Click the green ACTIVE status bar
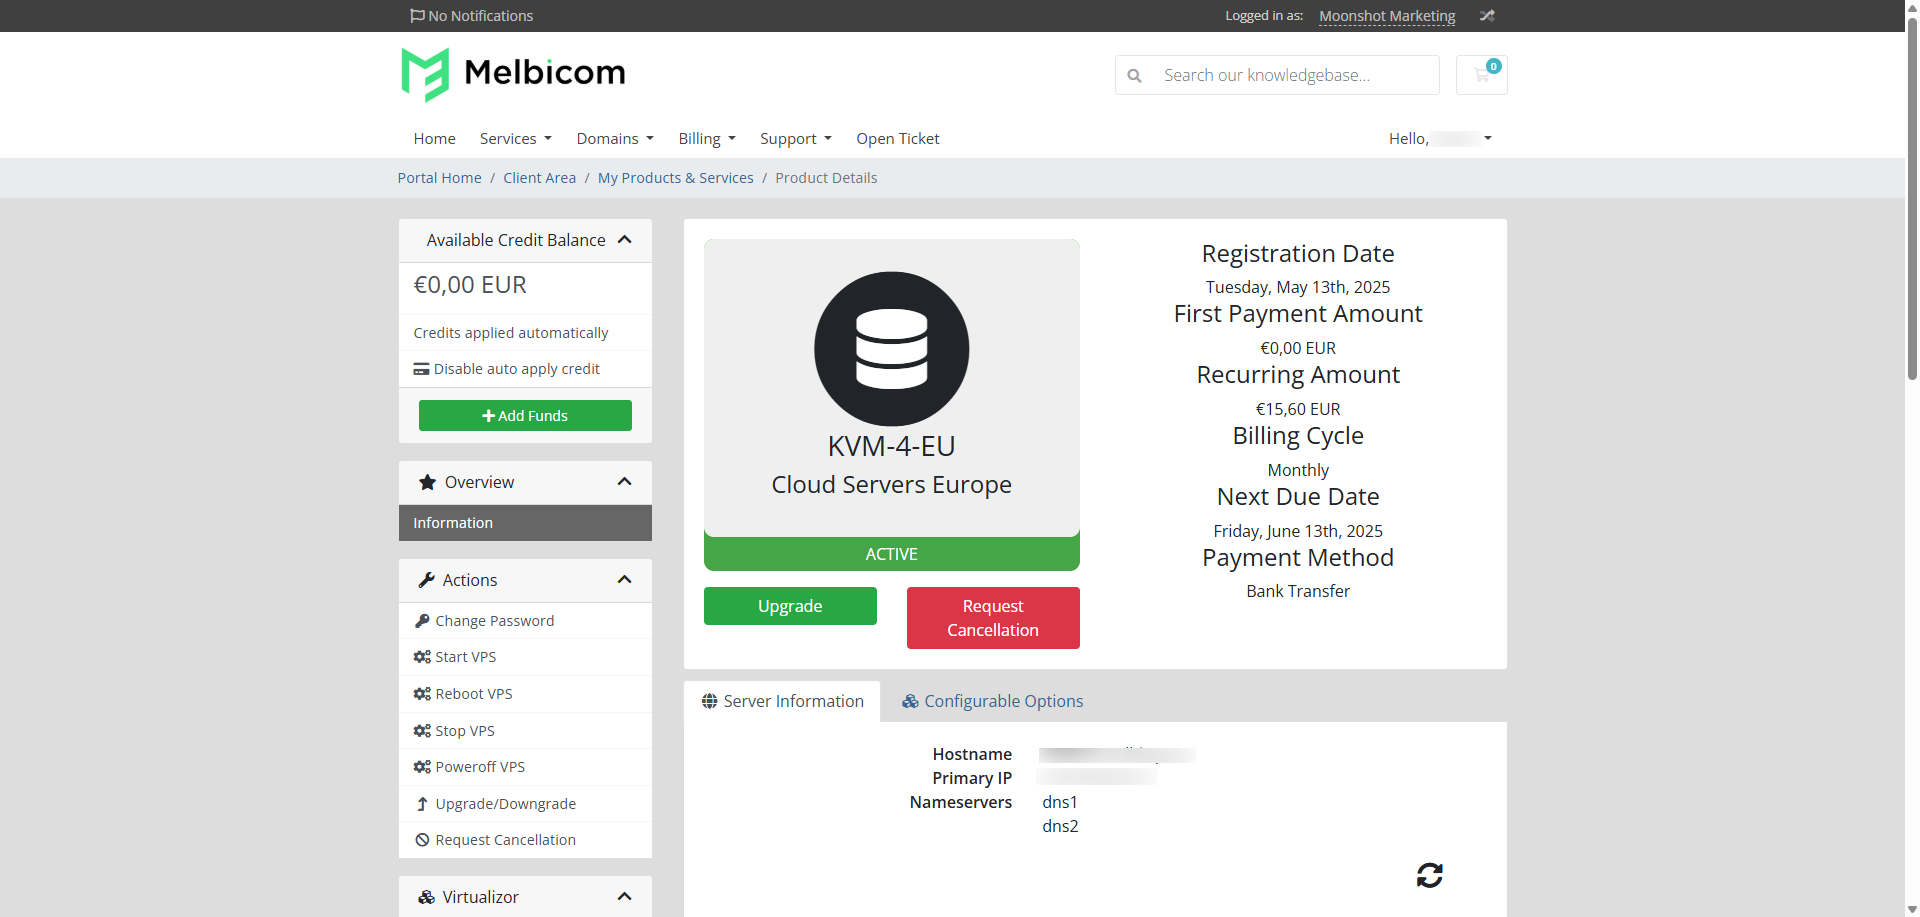 tap(891, 554)
